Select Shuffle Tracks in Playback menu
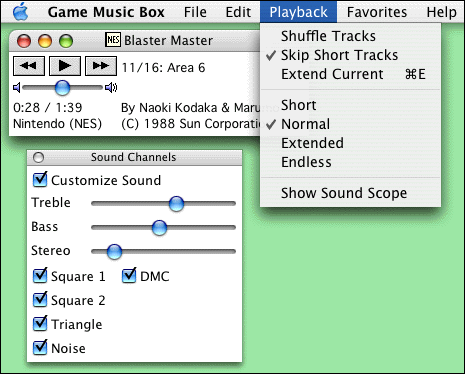Viewport: 465px width, 374px height. coord(350,36)
